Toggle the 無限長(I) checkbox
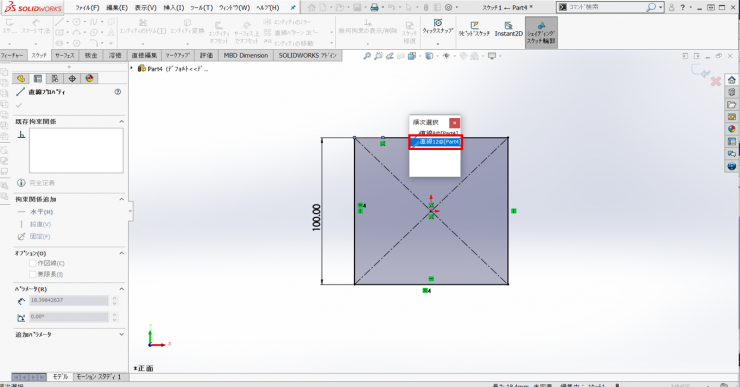The height and width of the screenshot is (387, 740). pos(33,274)
